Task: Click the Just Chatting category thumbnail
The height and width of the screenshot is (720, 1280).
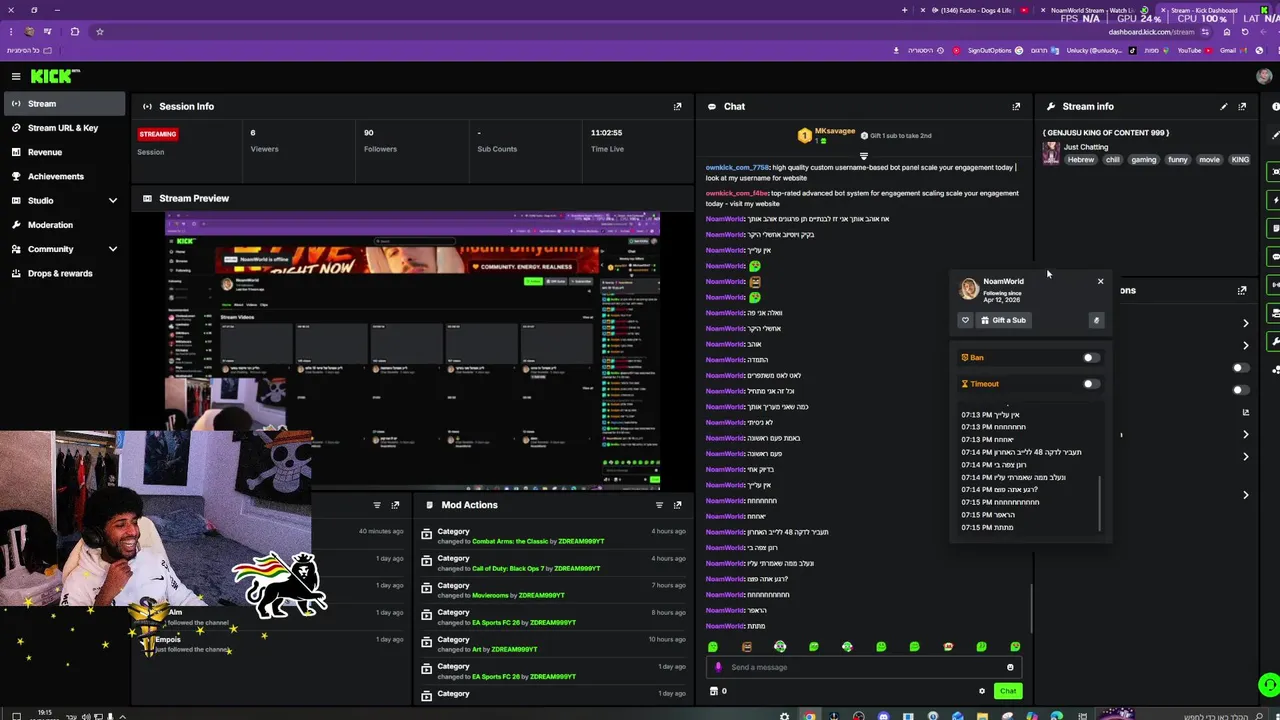Action: tap(1051, 153)
